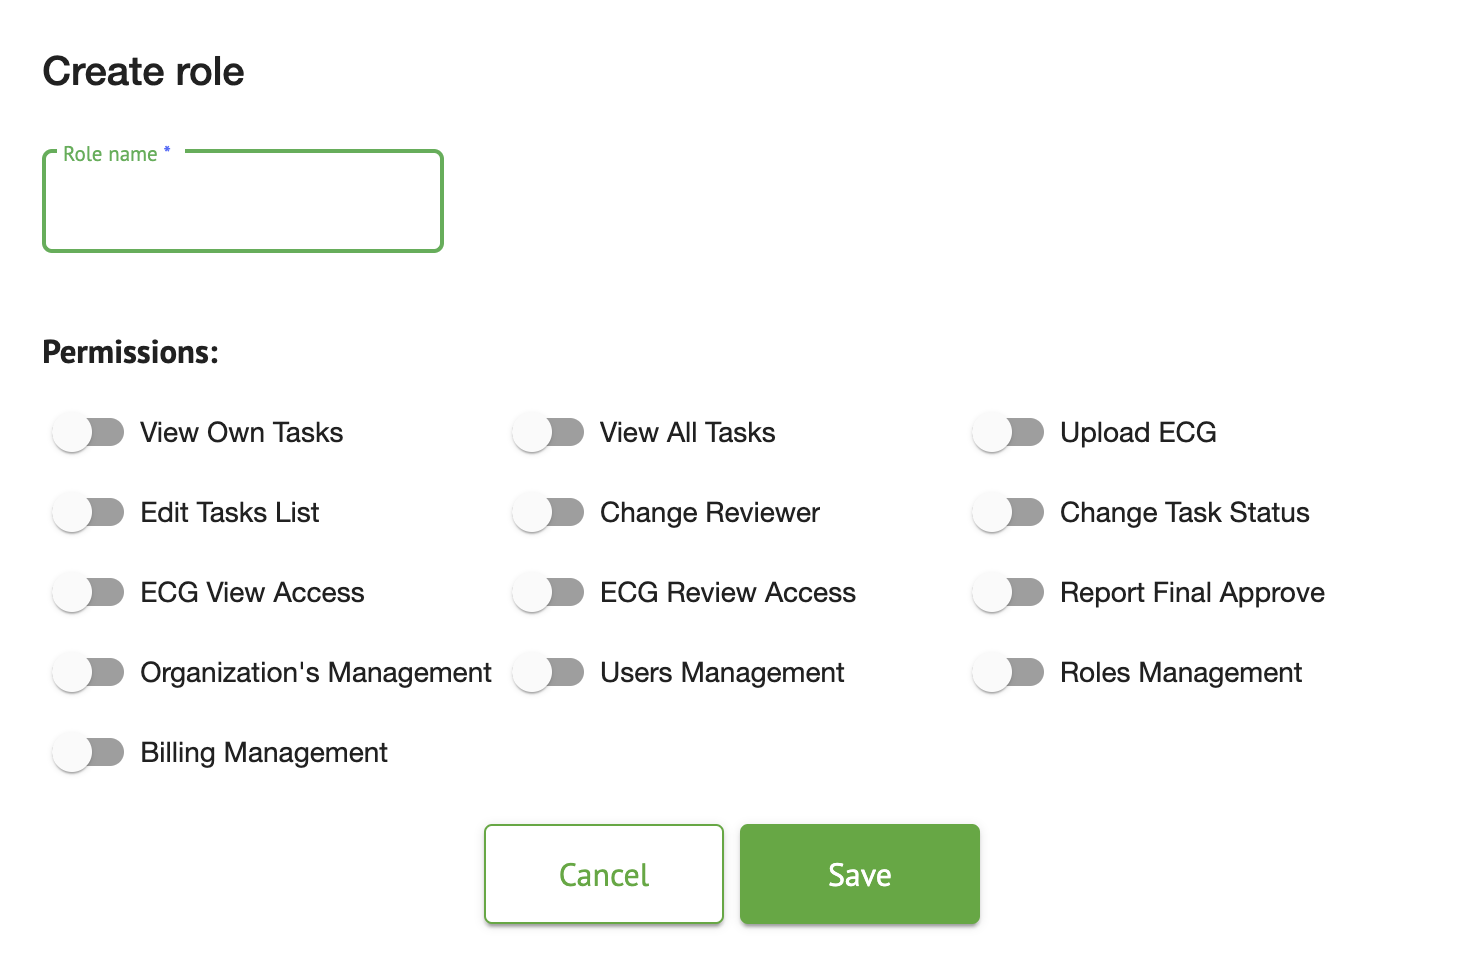Viewport: 1464px width, 972px height.
Task: Click the Billing Management label
Action: 264,753
